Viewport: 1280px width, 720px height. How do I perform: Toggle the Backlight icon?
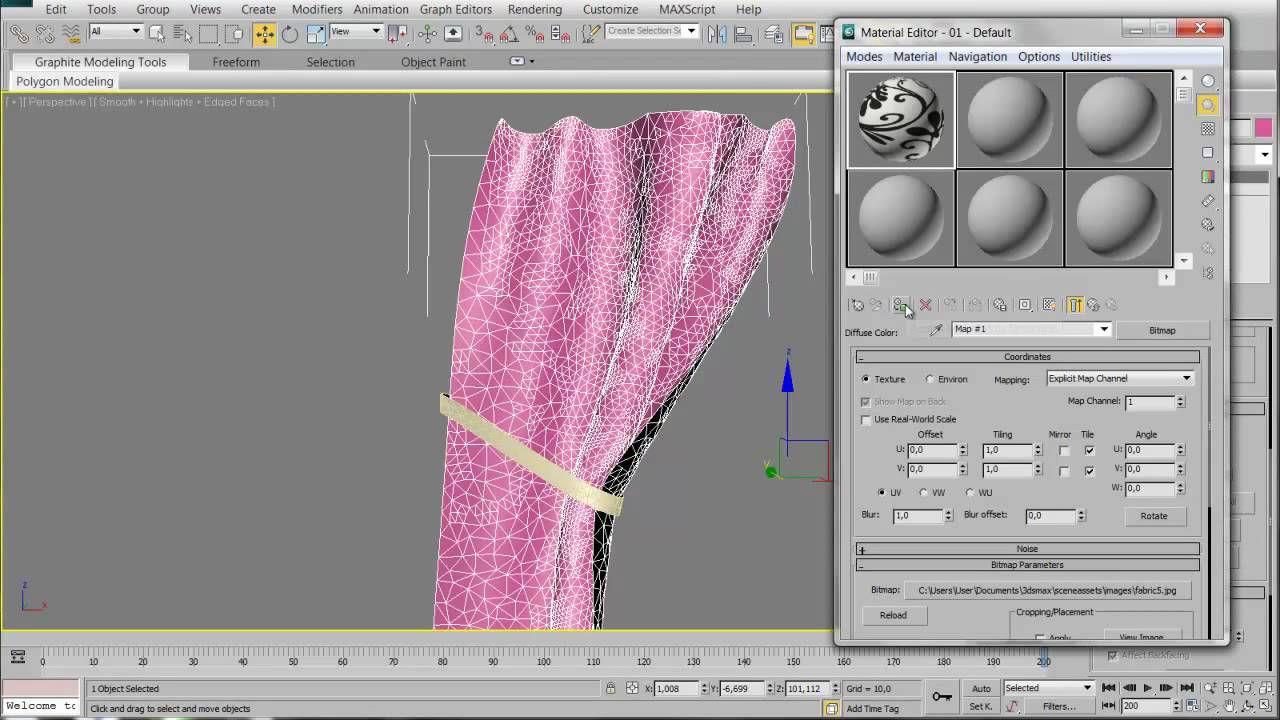pos(1208,105)
